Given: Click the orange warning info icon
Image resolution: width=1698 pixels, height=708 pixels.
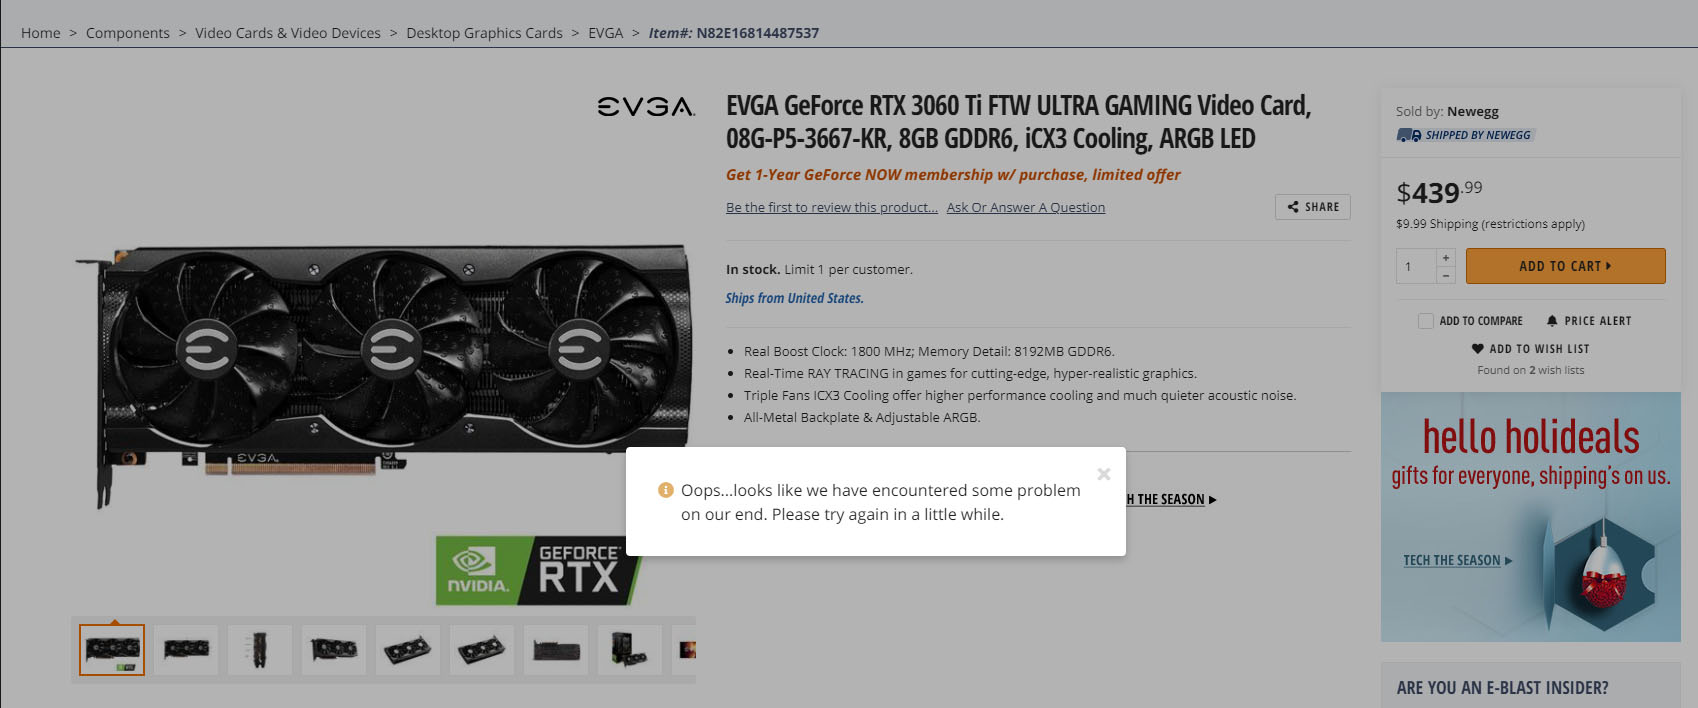Looking at the screenshot, I should (x=666, y=490).
